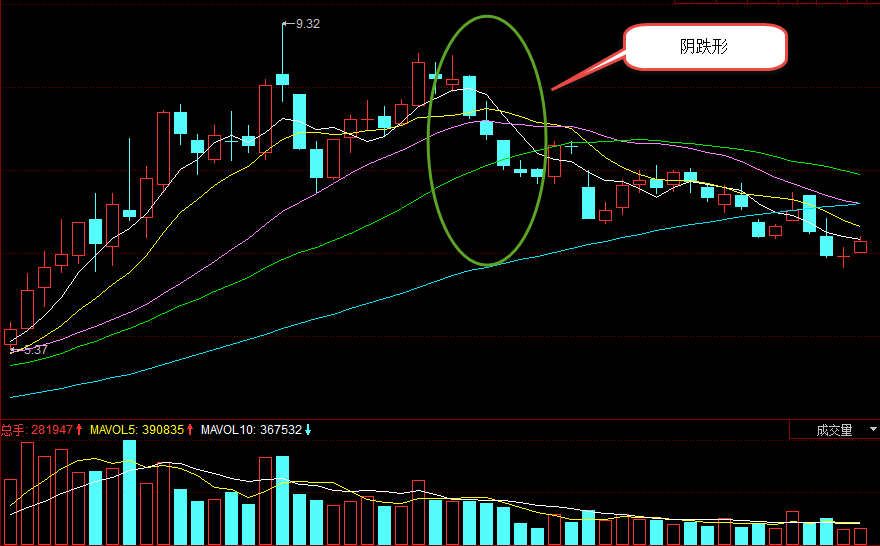The width and height of the screenshot is (880, 546).
Task: Open the 成交量 indicator dropdown
Action: coord(834,430)
